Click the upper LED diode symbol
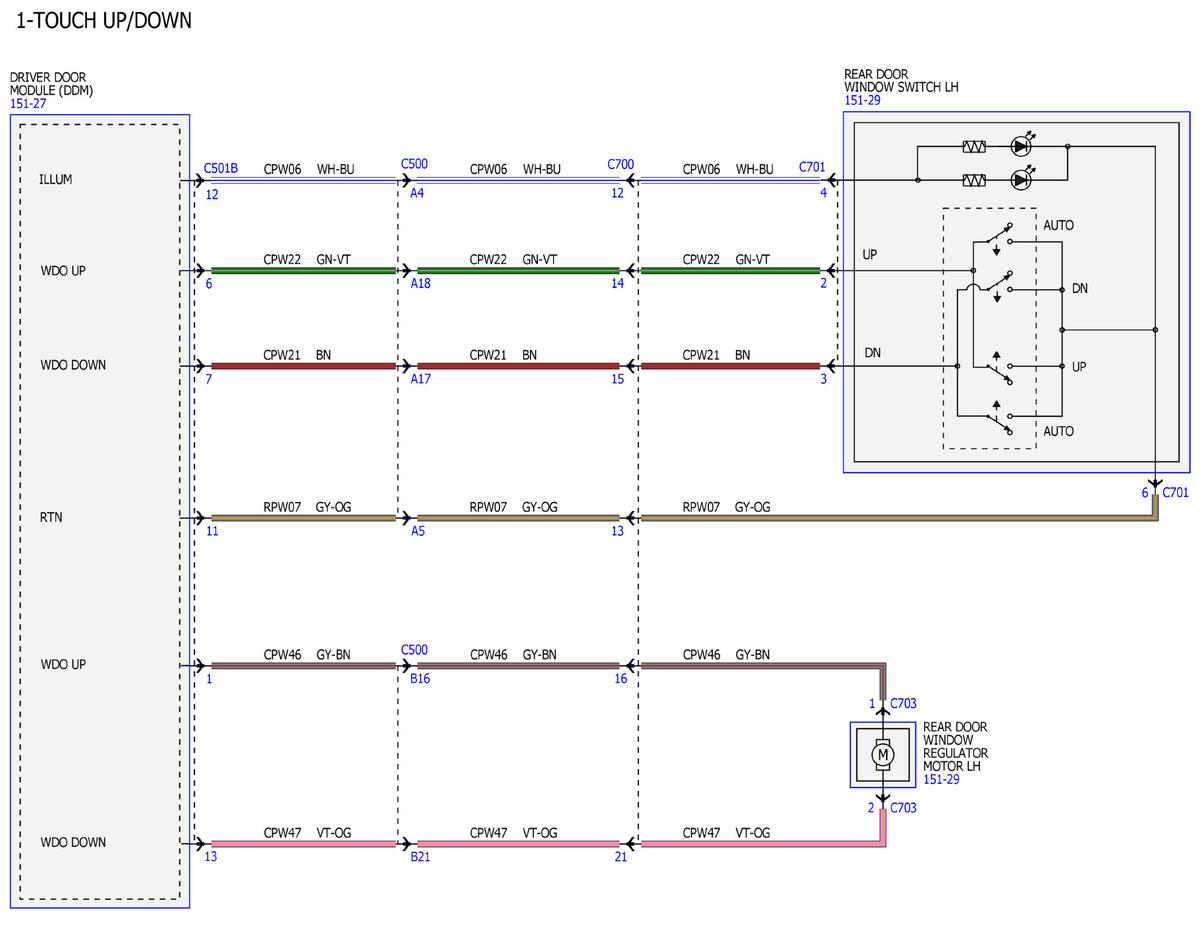1200x927 pixels. (1021, 146)
